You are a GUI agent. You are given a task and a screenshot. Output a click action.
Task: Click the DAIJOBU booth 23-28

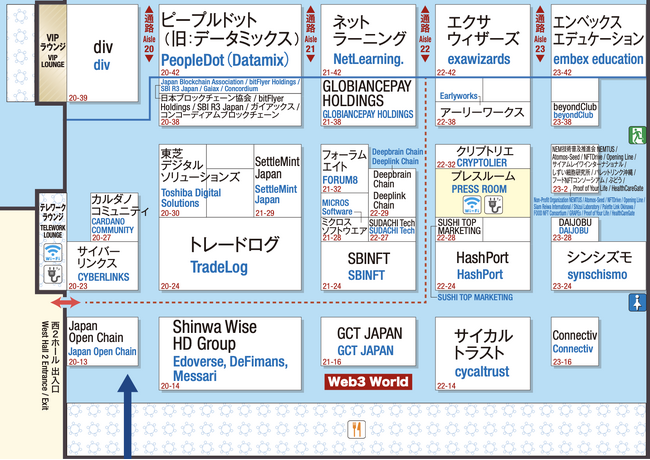[575, 229]
